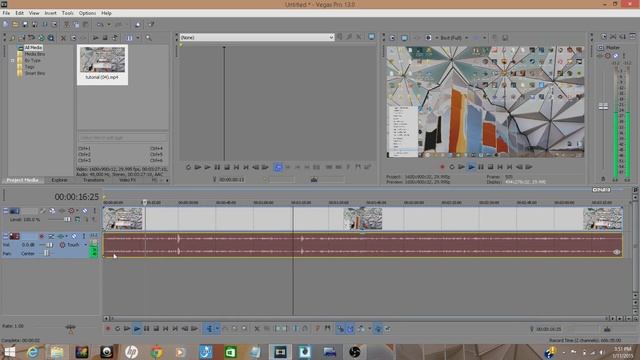Open the Project Media Views dropdown arrow
Image resolution: width=640 pixels, height=360 pixels.
pyautogui.click(x=138, y=38)
